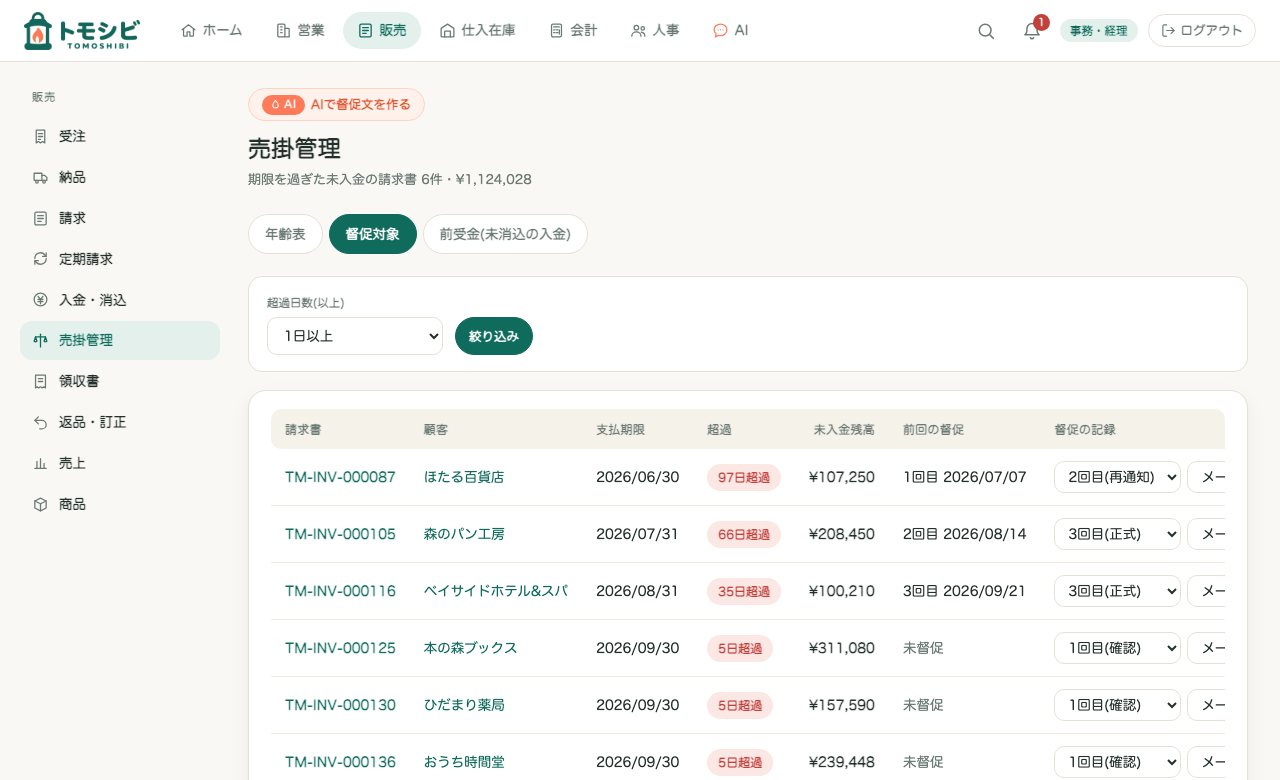Open customer 森のパン工房 link

[x=464, y=534]
